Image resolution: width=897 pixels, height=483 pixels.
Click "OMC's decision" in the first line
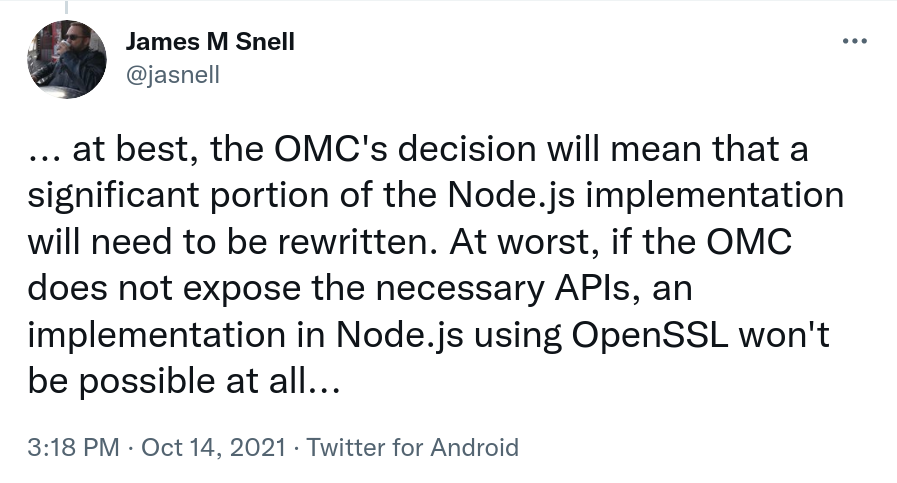tap(405, 149)
